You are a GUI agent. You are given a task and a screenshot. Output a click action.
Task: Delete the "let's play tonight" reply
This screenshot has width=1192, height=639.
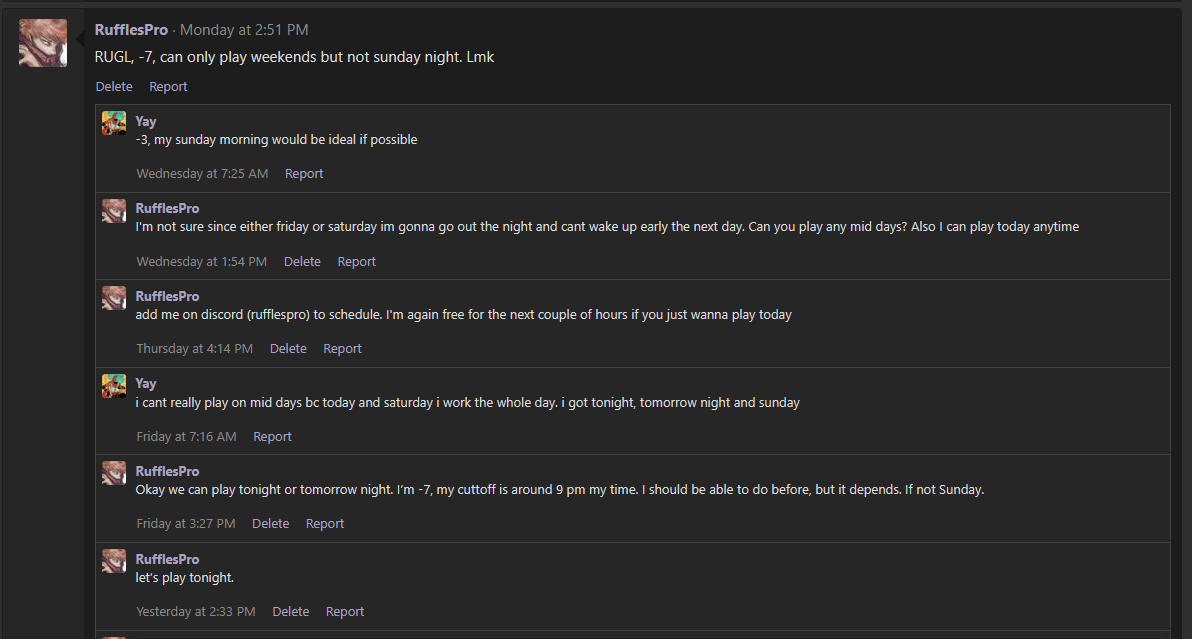291,612
